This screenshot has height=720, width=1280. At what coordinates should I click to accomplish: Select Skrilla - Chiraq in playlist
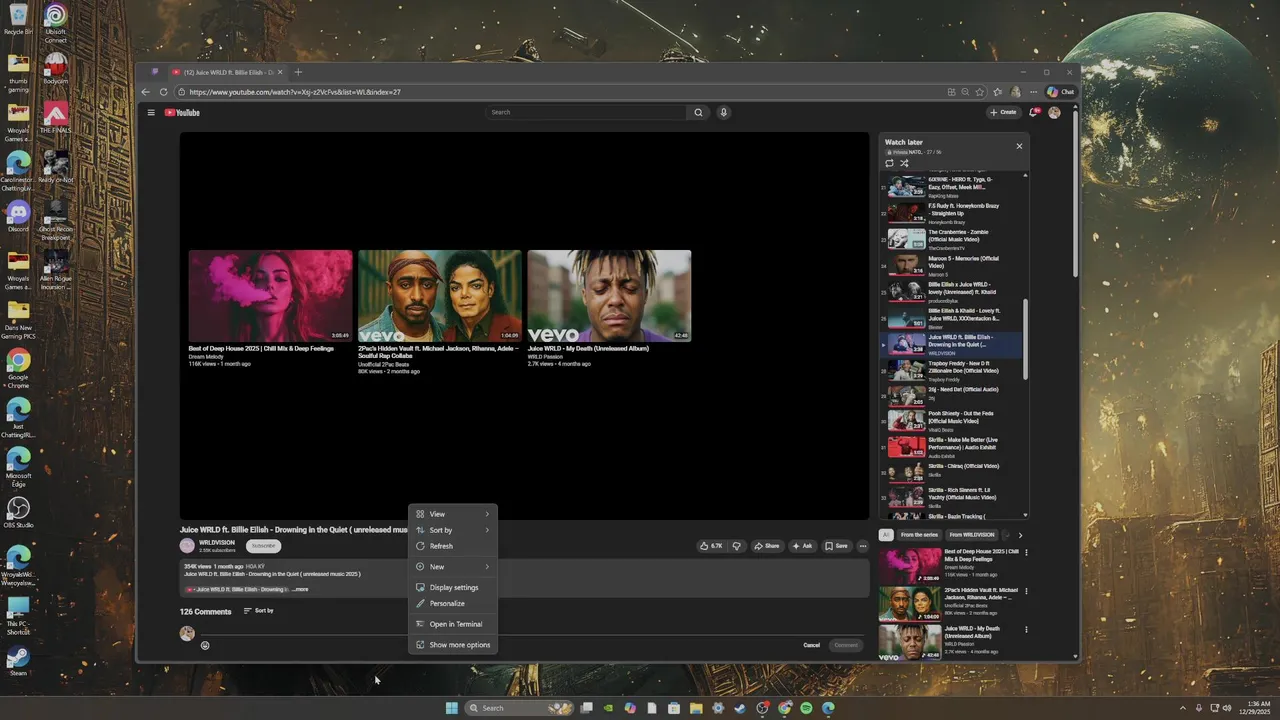point(951,471)
